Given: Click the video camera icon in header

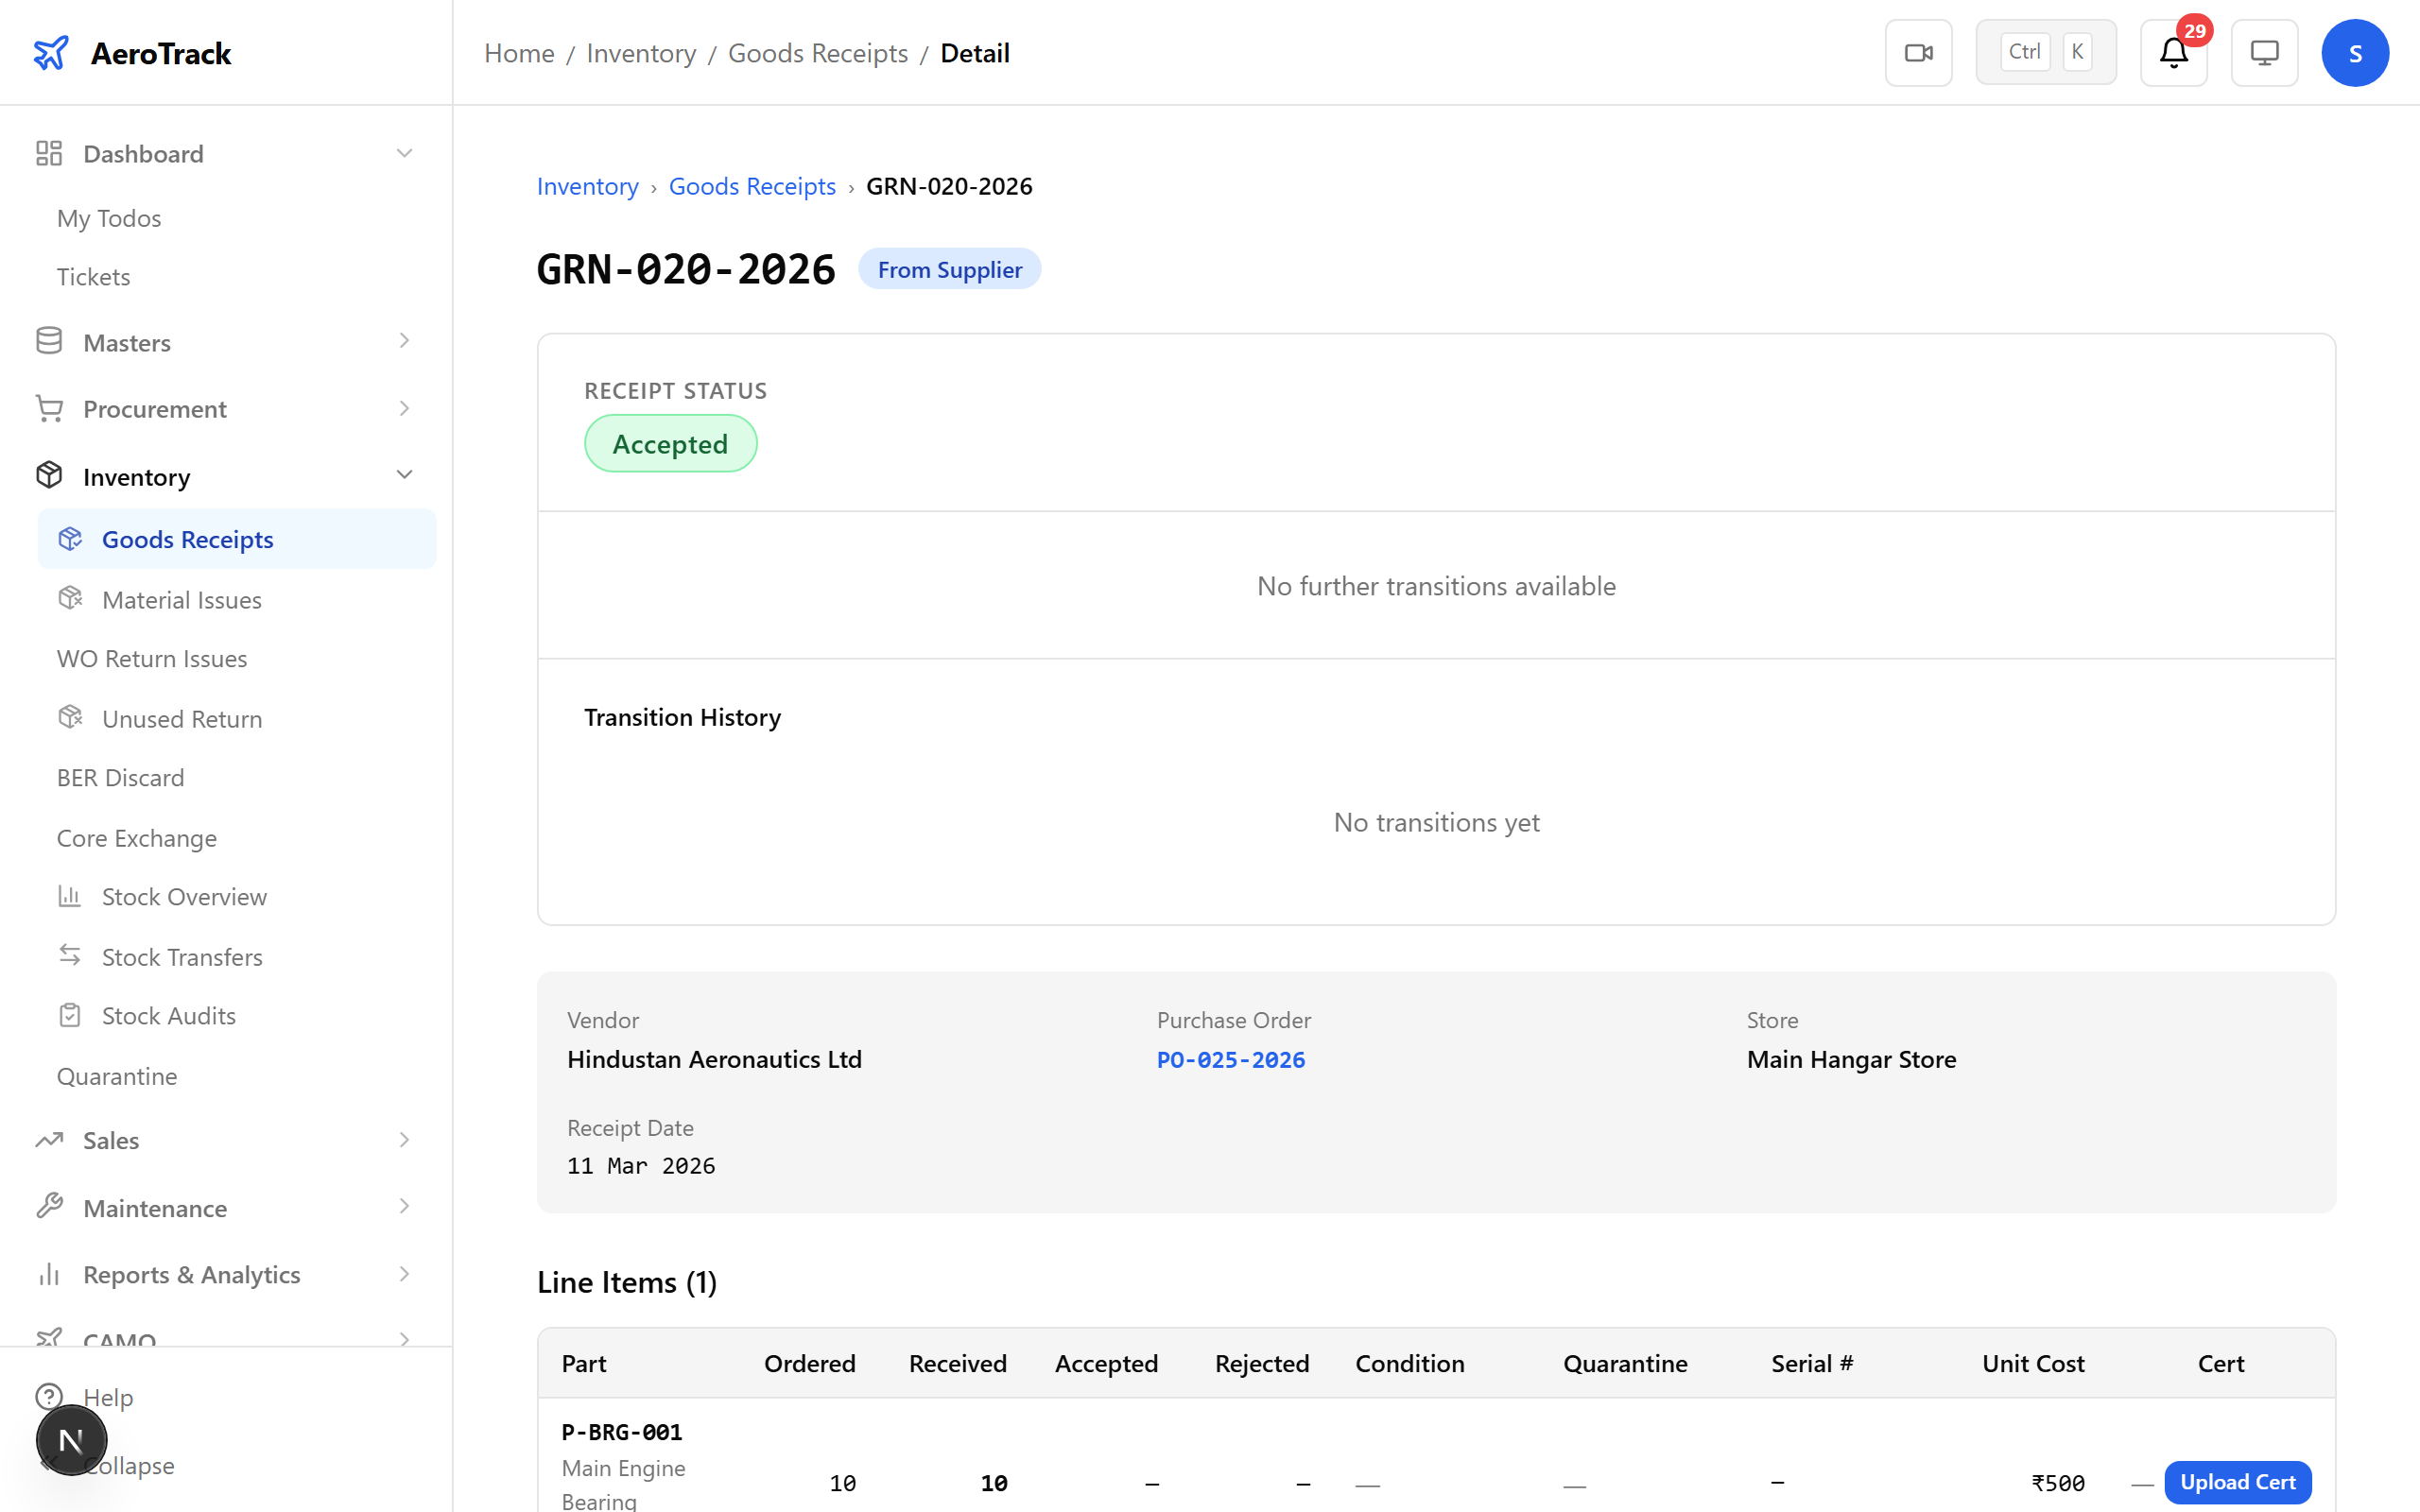Looking at the screenshot, I should [1918, 53].
